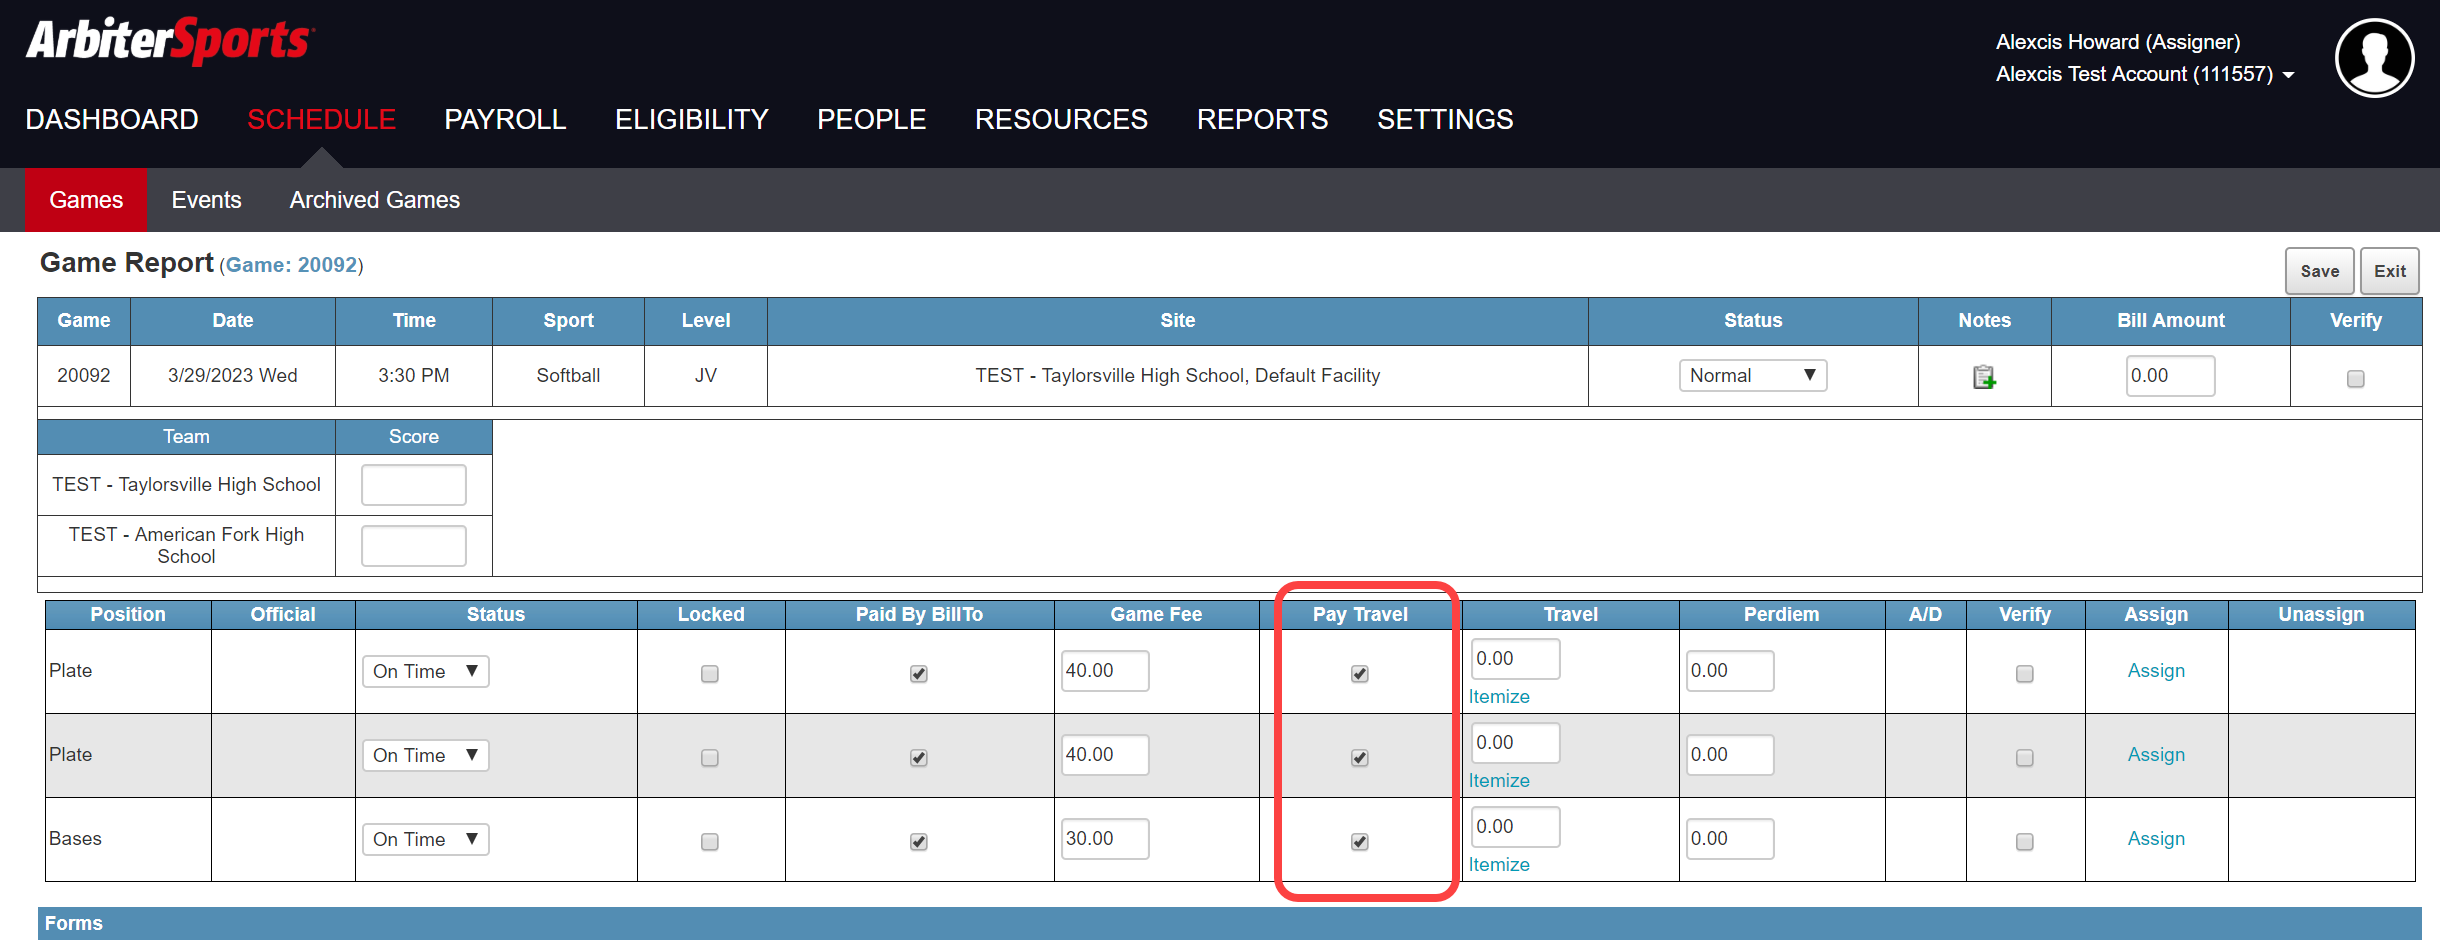The width and height of the screenshot is (2440, 940).
Task: Open the Schedule menu
Action: click(321, 119)
